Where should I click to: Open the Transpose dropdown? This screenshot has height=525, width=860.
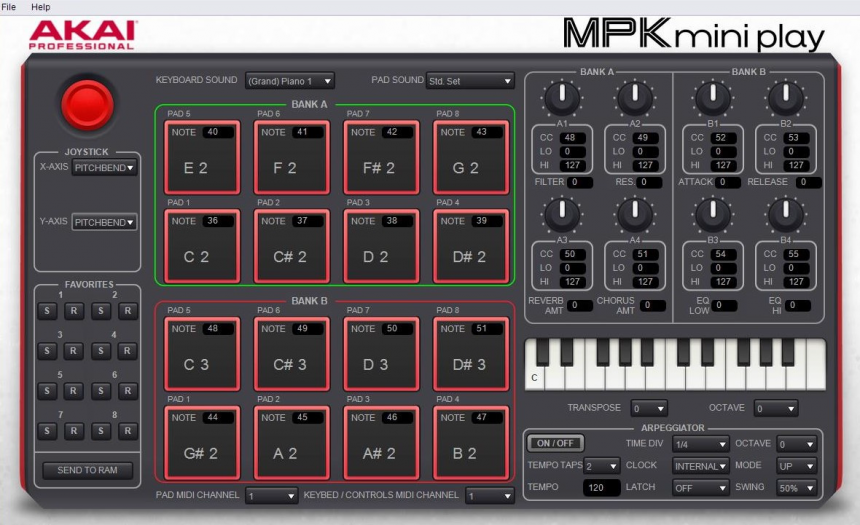coord(649,408)
